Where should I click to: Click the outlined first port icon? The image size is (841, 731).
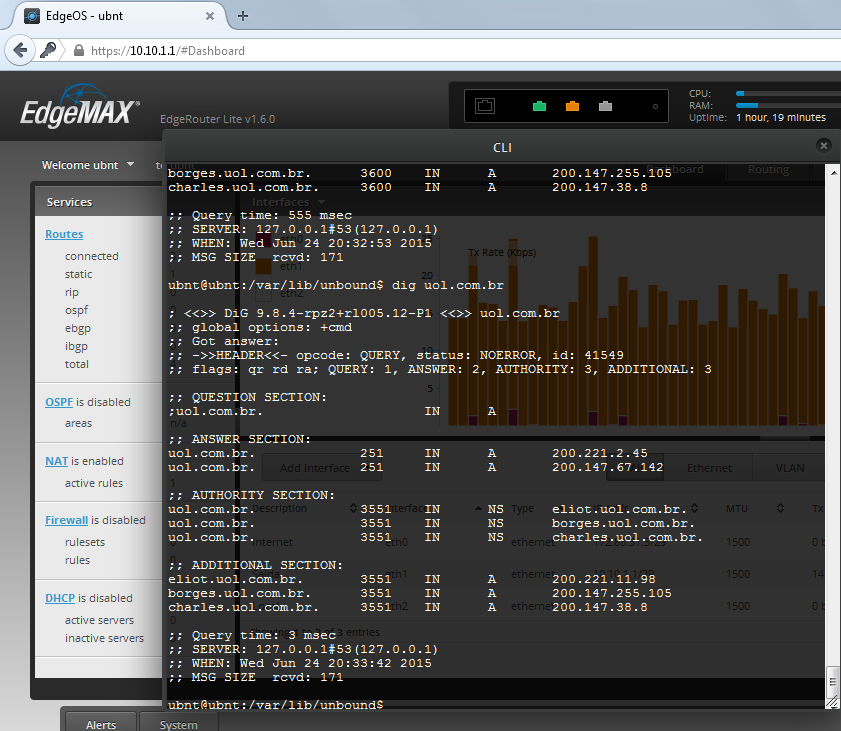(x=485, y=105)
